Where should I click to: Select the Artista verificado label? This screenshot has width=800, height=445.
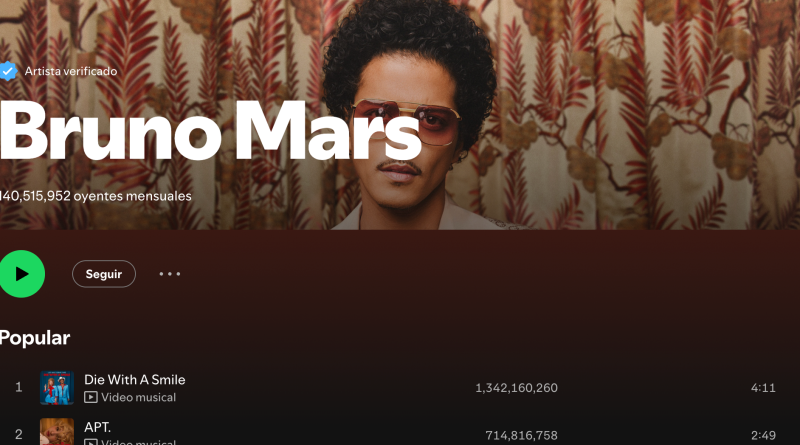71,71
